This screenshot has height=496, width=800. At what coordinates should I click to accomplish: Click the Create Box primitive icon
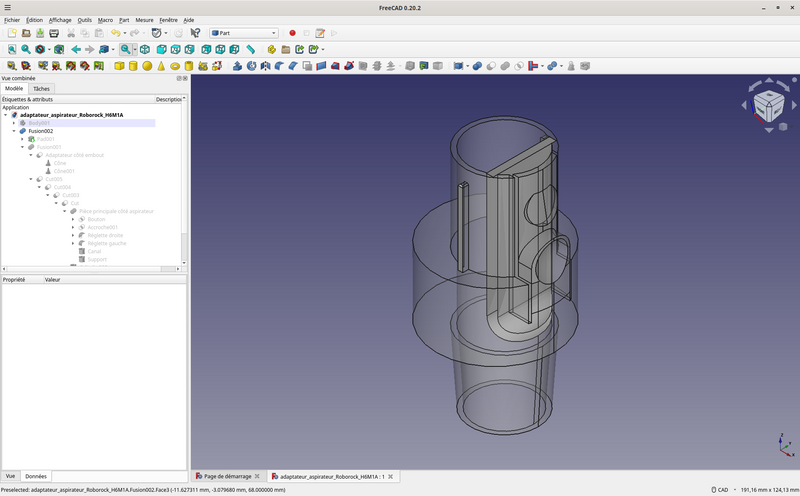(x=119, y=66)
